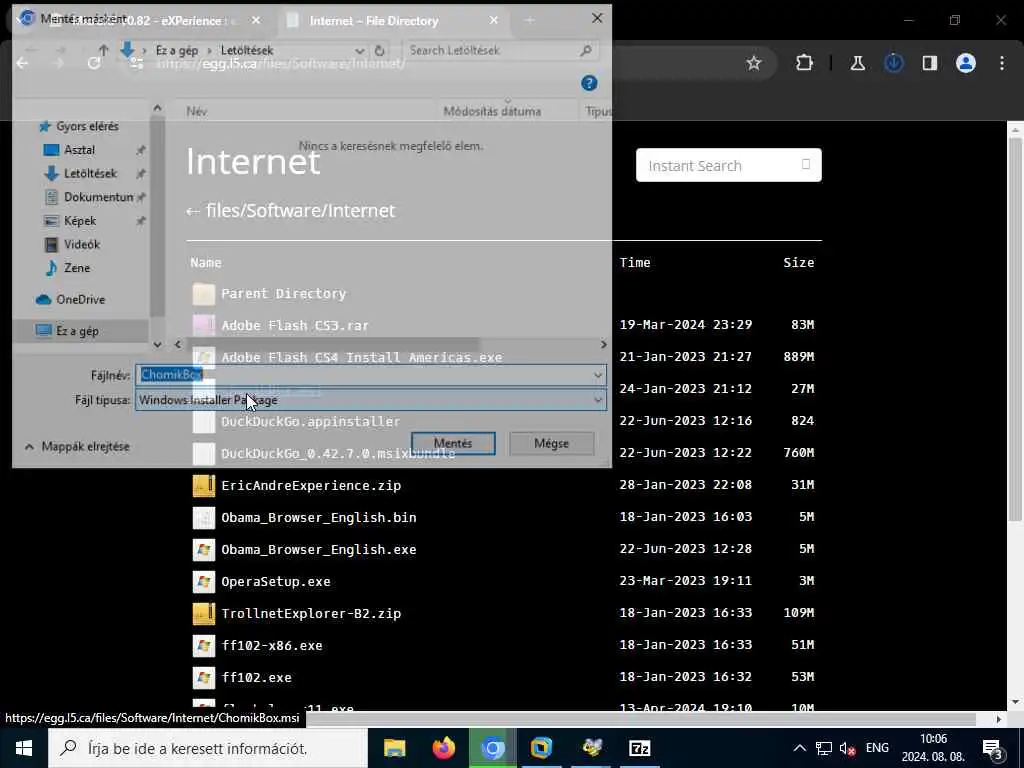The image size is (1024, 768).
Task: Open Dokumentumok in the sidebar
Action: click(98, 197)
